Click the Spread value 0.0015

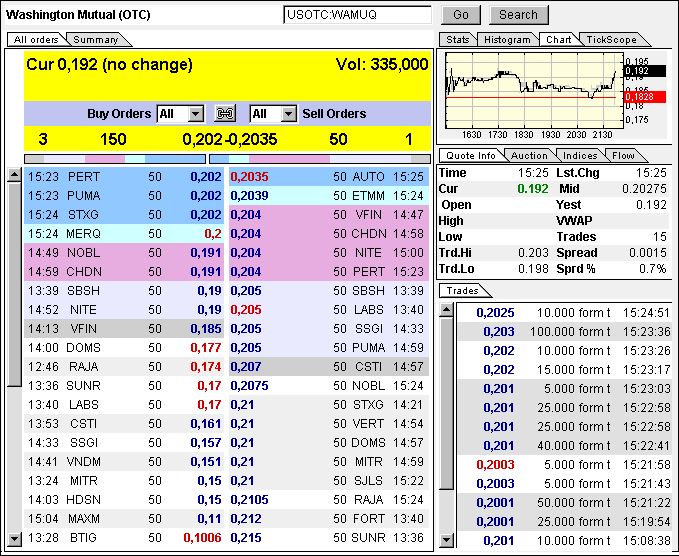coord(649,253)
